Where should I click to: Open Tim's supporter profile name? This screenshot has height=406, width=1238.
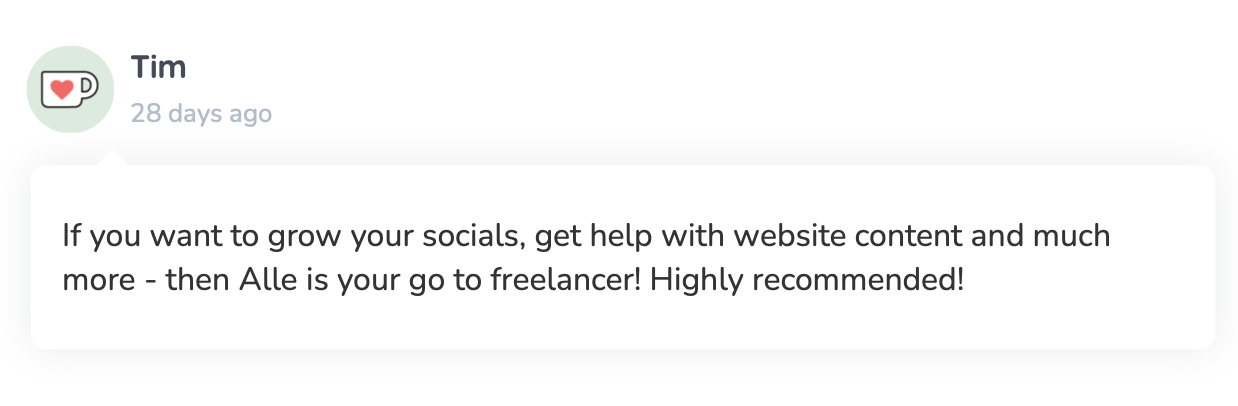(158, 67)
